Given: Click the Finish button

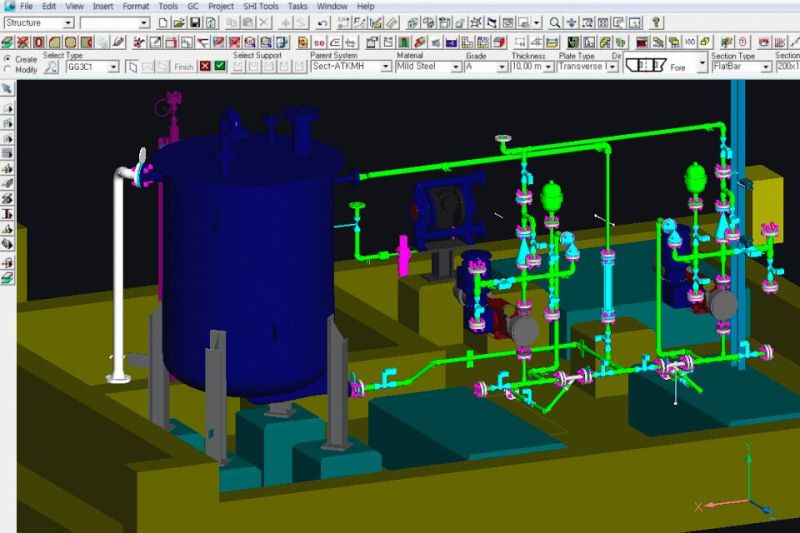Looking at the screenshot, I should (183, 67).
